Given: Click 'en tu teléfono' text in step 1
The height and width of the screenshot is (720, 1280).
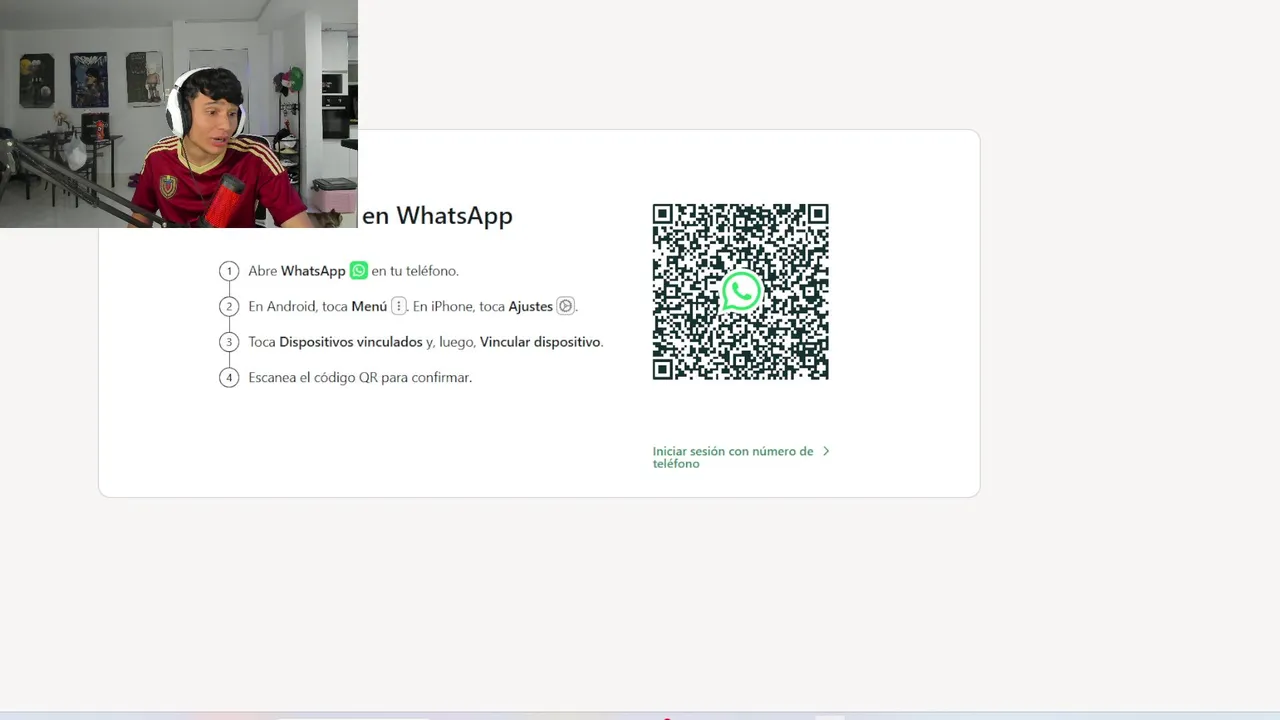Looking at the screenshot, I should pos(415,271).
